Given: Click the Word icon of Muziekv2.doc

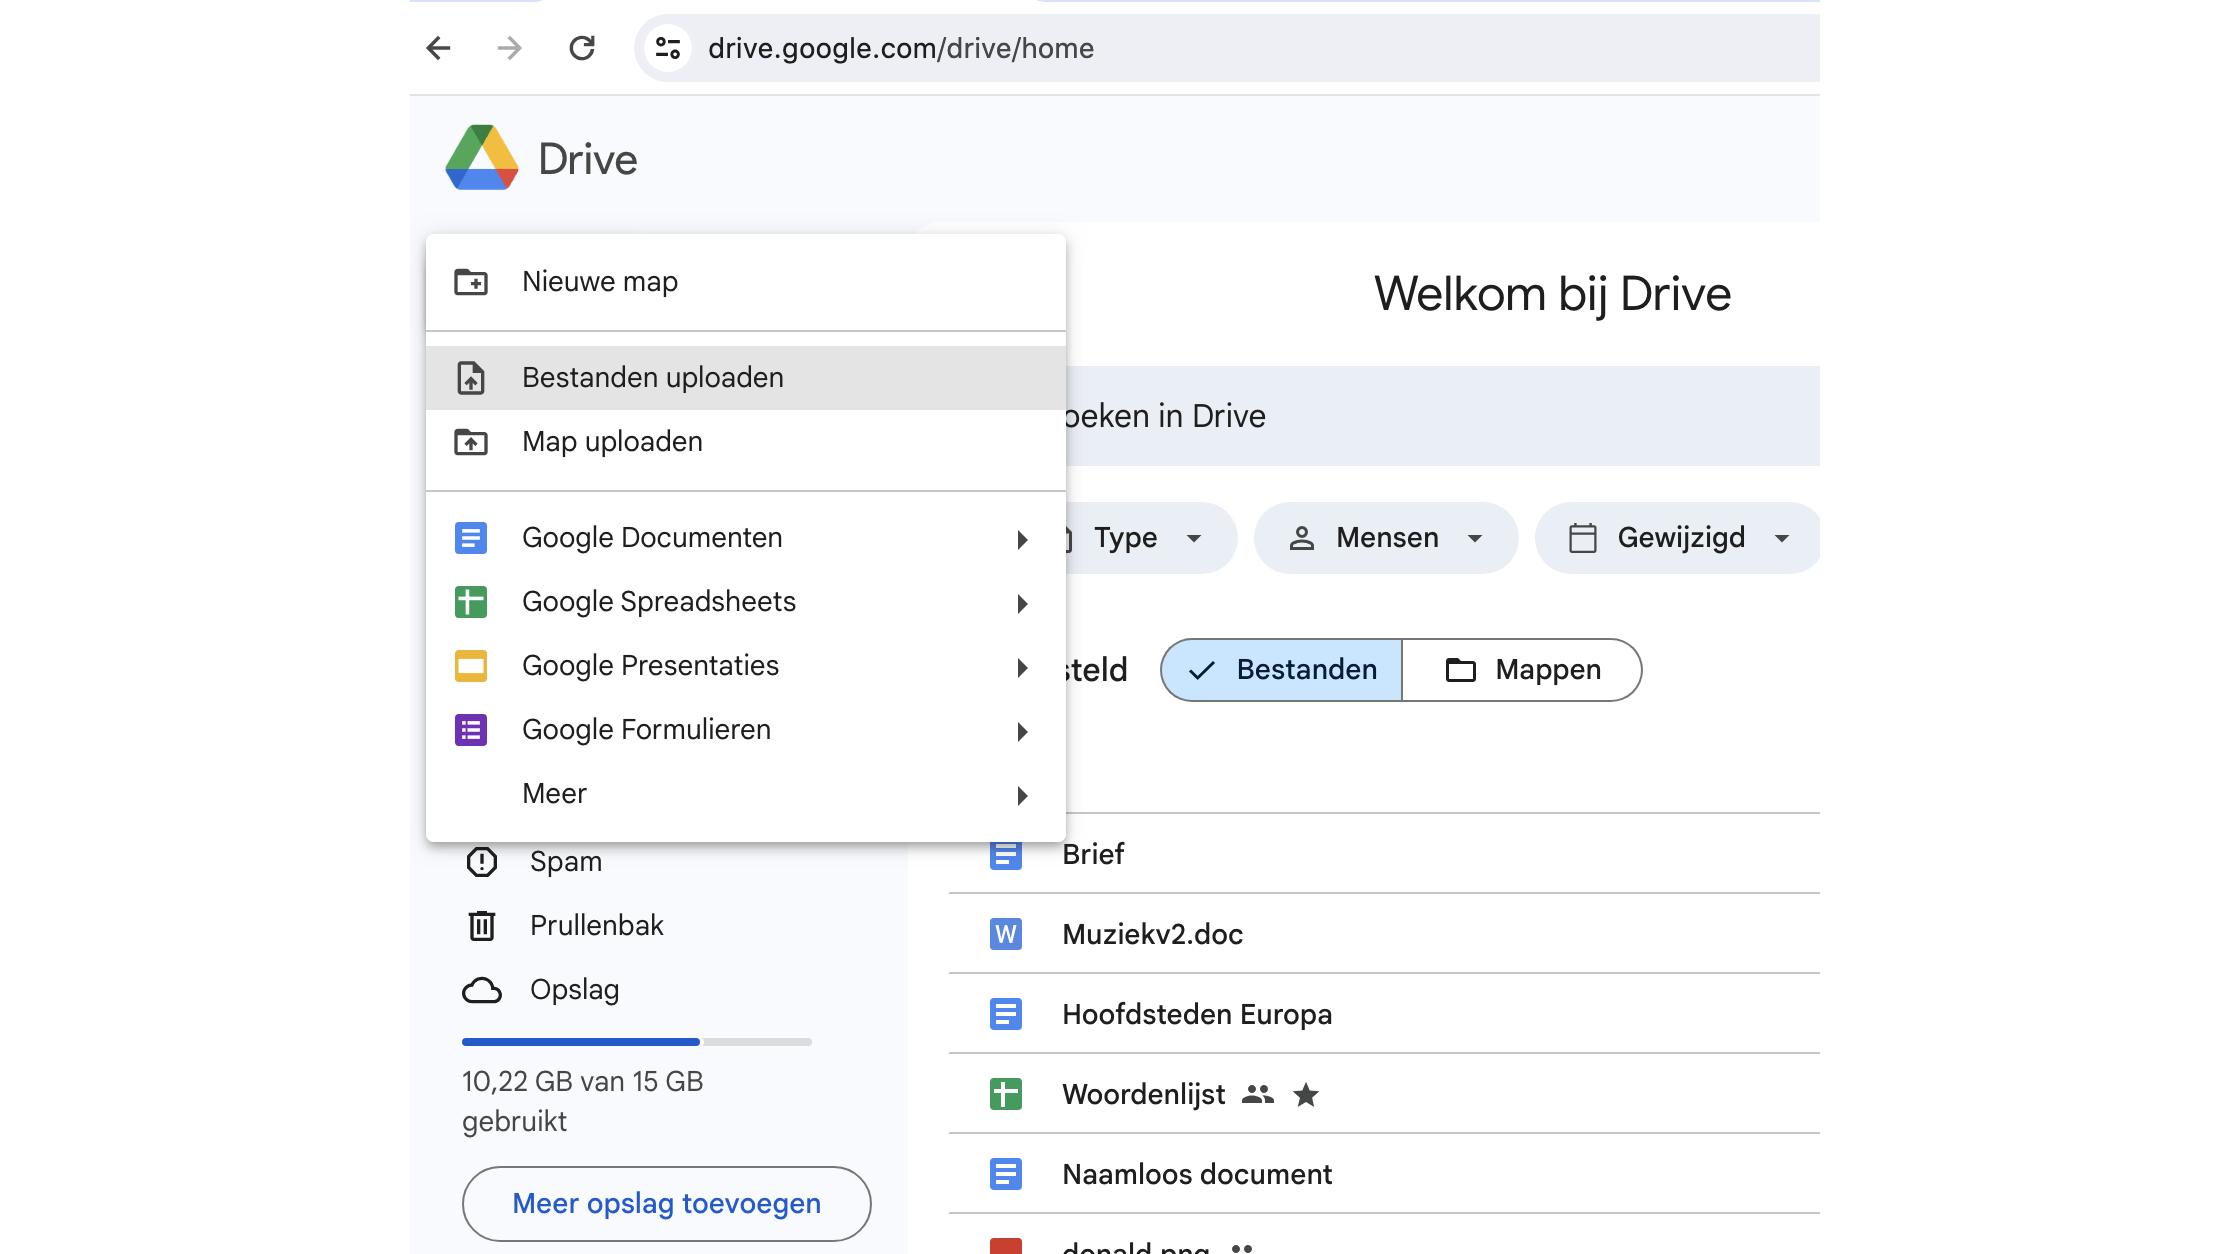Looking at the screenshot, I should tap(1005, 934).
